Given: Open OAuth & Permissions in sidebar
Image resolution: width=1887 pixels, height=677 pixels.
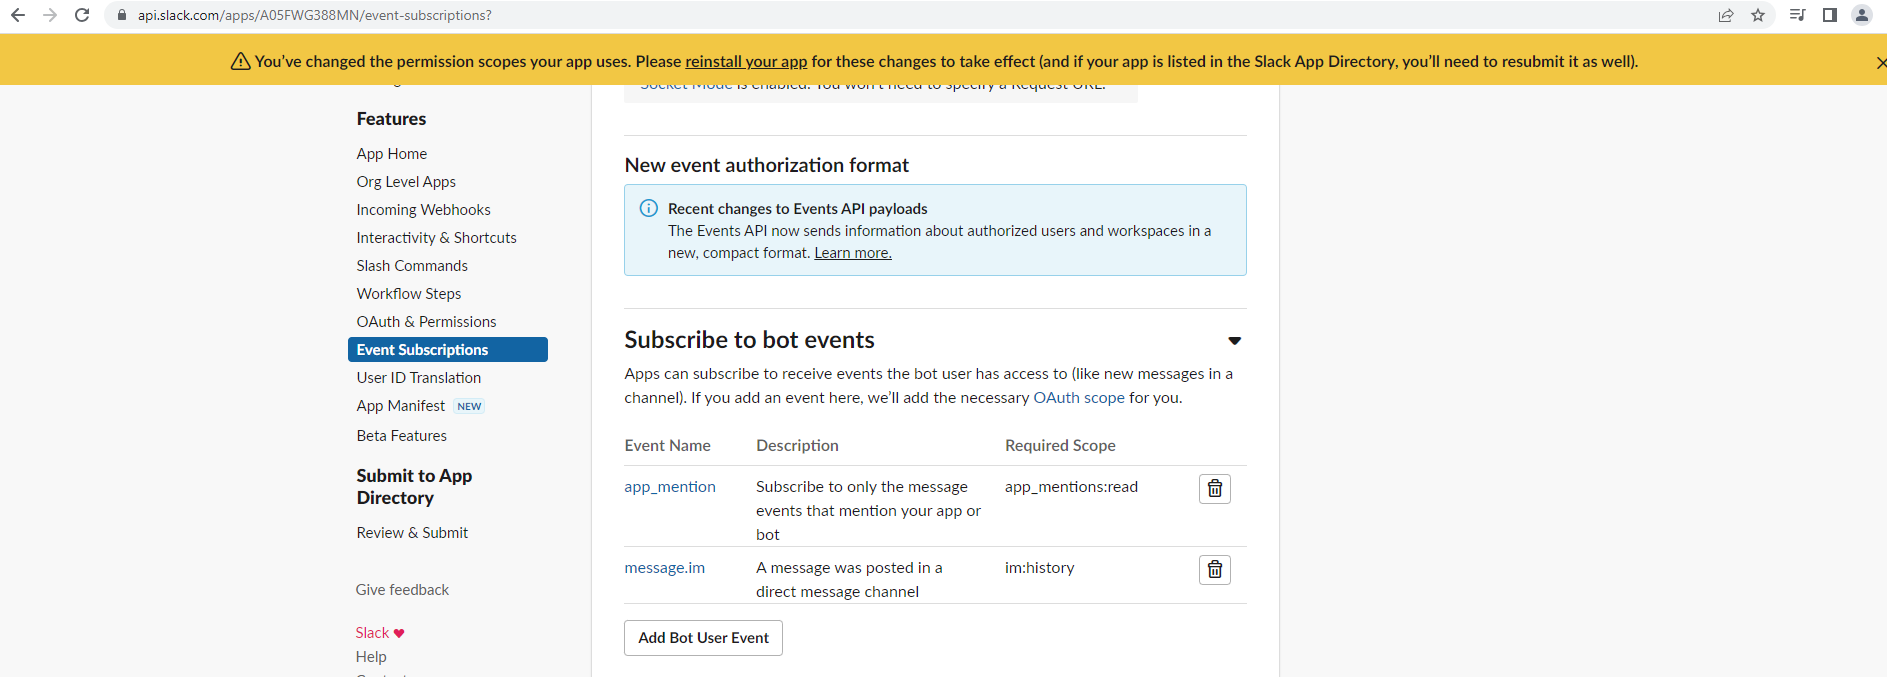Looking at the screenshot, I should coord(426,322).
